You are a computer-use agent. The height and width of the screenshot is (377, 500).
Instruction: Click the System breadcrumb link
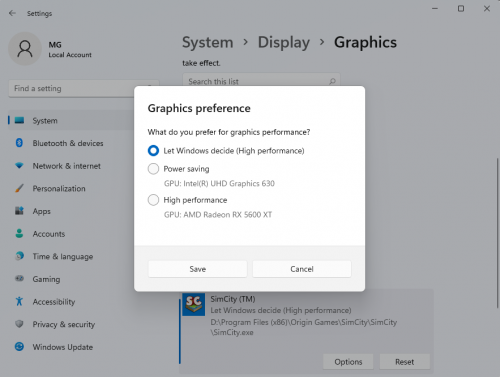[x=207, y=42]
